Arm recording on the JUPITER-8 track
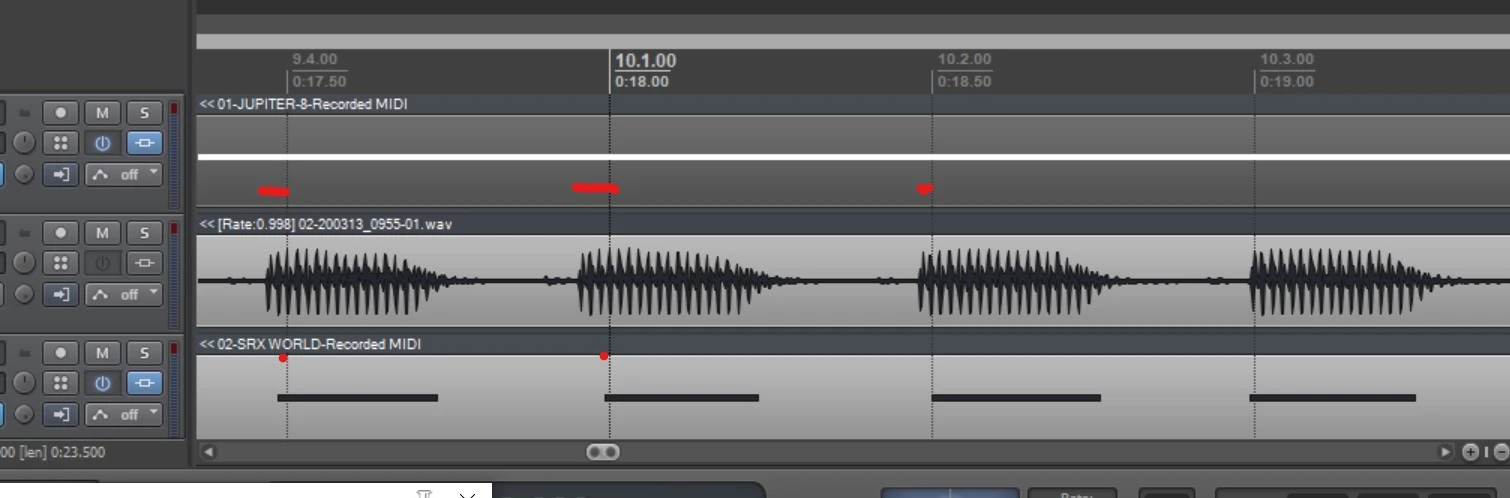The width and height of the screenshot is (1510, 498). coord(60,113)
